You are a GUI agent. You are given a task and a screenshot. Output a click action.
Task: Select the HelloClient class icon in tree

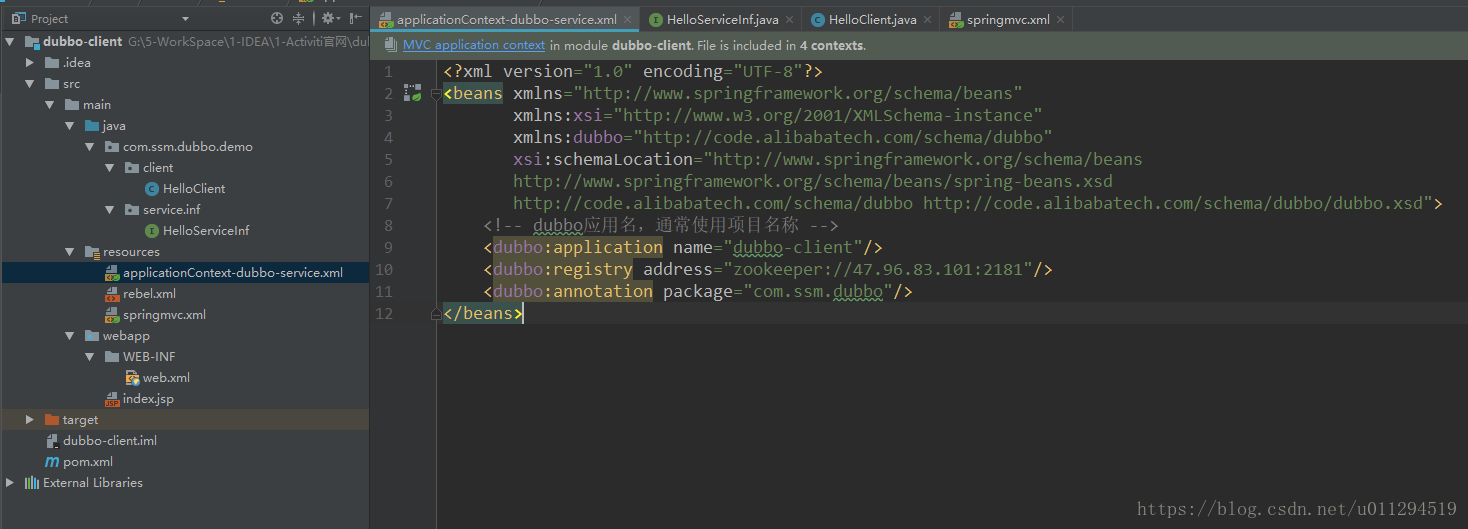pyautogui.click(x=152, y=189)
